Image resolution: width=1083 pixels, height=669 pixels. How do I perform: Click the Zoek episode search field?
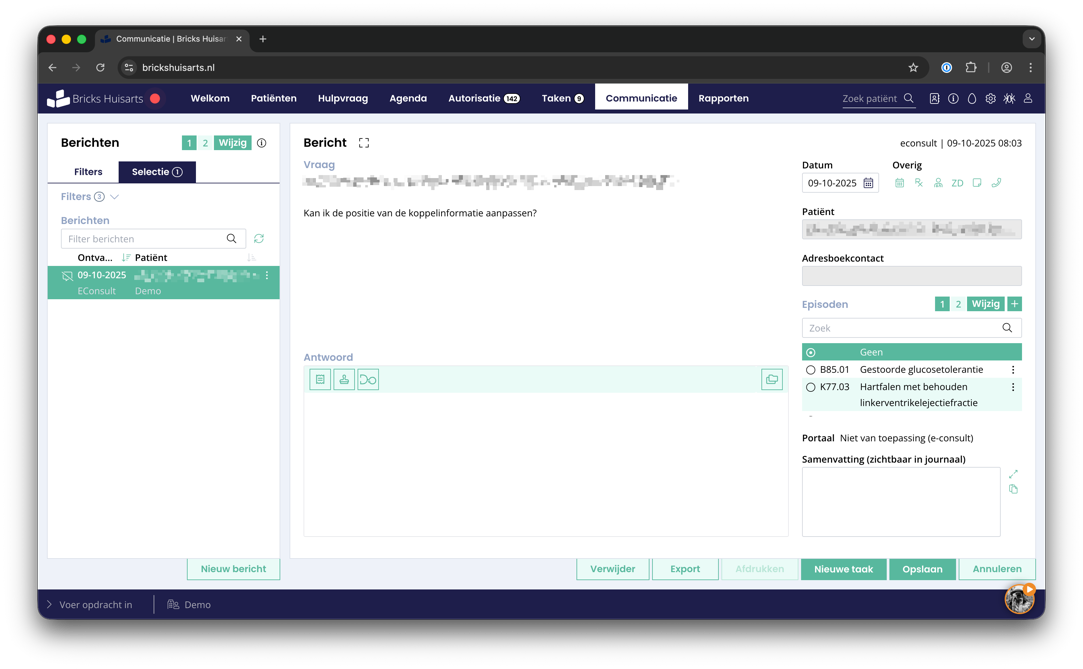(900, 328)
